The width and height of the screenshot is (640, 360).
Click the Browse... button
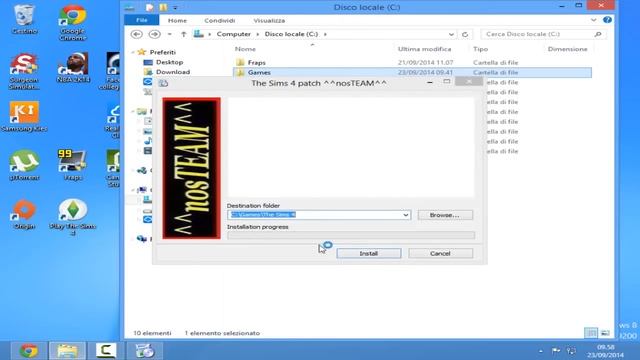pos(445,215)
